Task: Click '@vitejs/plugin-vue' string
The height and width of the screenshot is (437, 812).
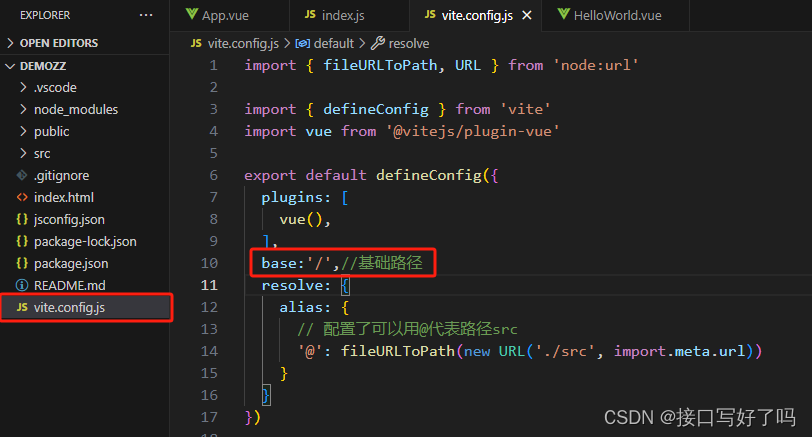Action: (472, 132)
